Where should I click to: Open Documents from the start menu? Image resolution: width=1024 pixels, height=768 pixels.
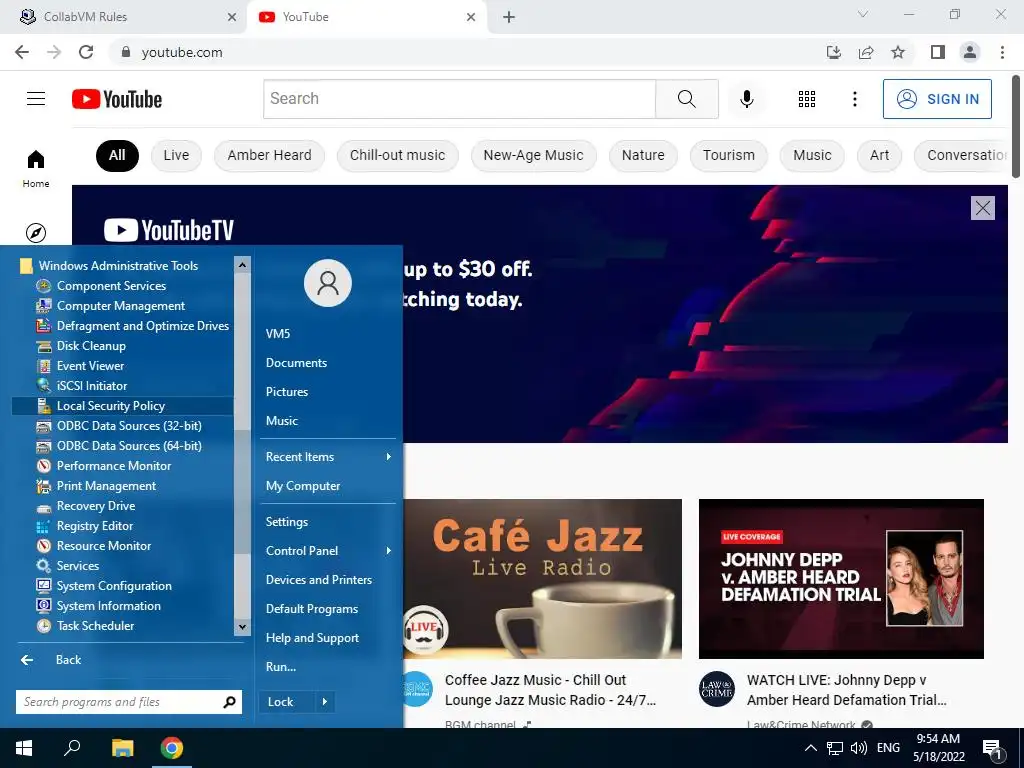point(296,362)
